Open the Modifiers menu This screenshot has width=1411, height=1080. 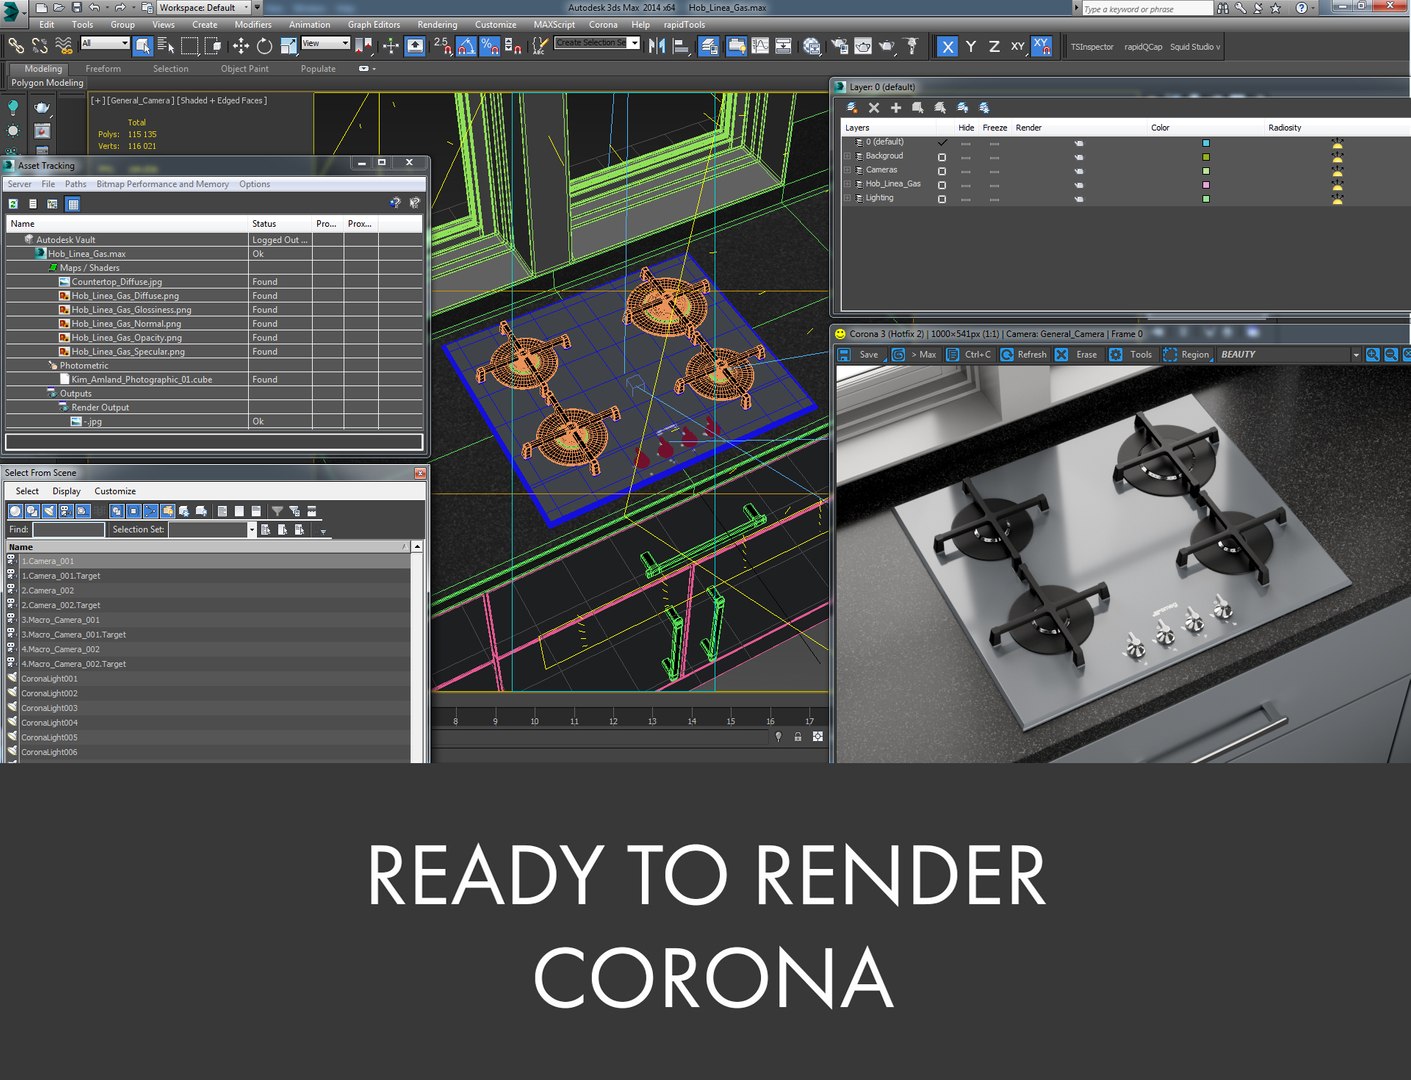pos(253,25)
